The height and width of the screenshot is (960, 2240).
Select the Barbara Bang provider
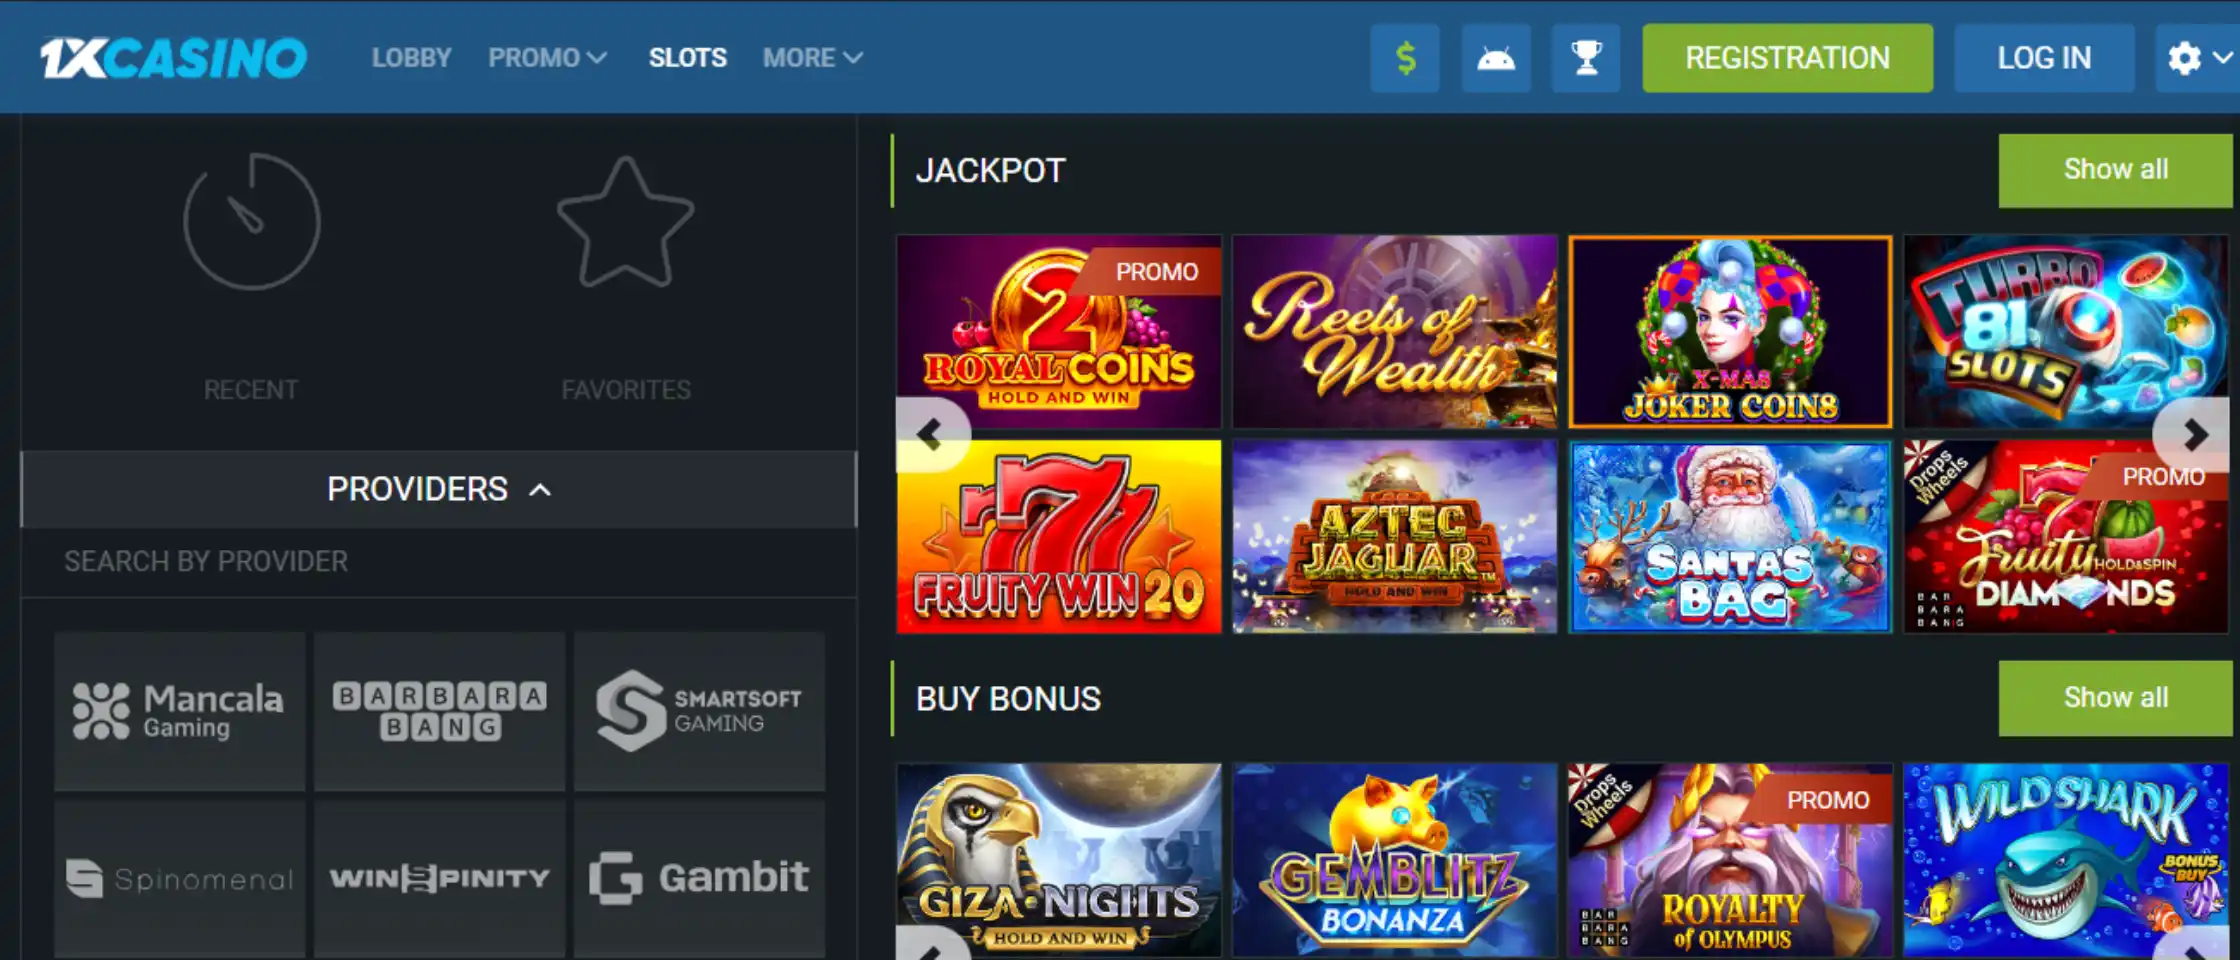pyautogui.click(x=440, y=711)
